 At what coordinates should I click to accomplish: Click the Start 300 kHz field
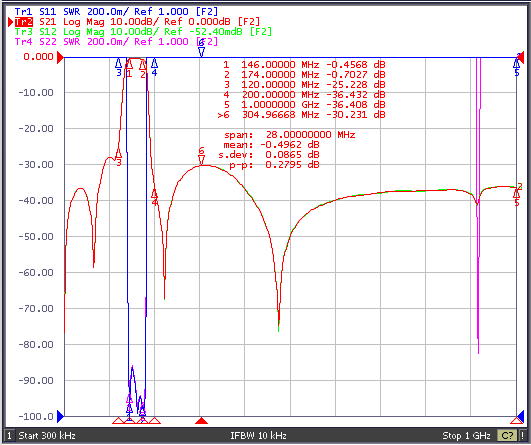click(x=47, y=436)
